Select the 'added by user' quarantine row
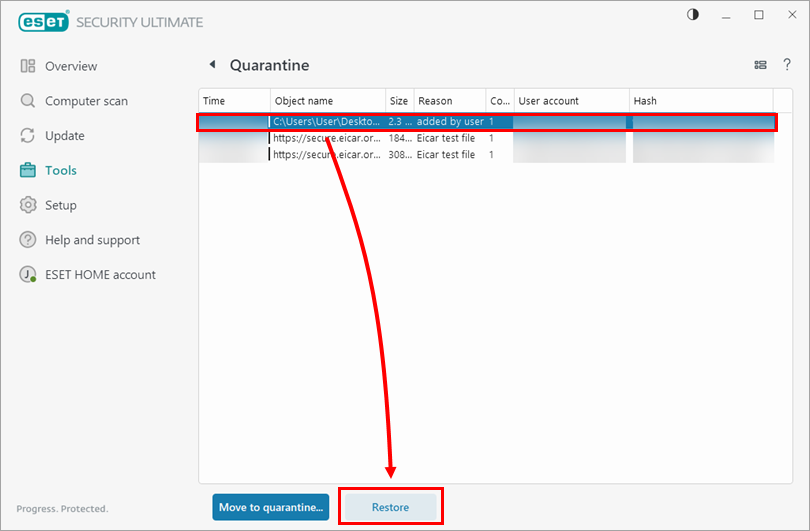This screenshot has height=531, width=810. coord(450,122)
